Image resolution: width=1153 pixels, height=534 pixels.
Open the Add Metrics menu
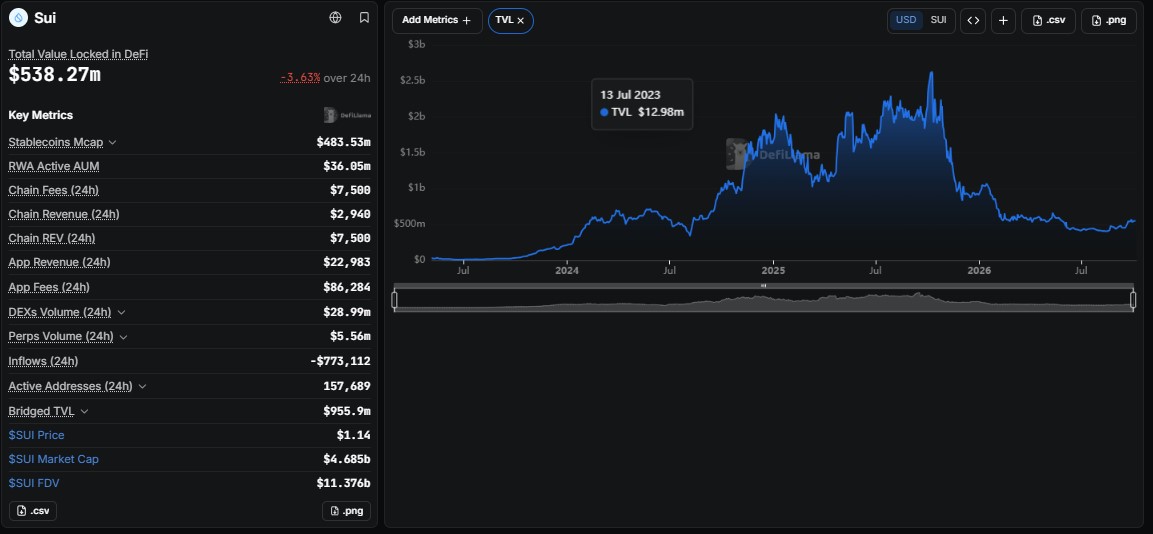pyautogui.click(x=437, y=21)
